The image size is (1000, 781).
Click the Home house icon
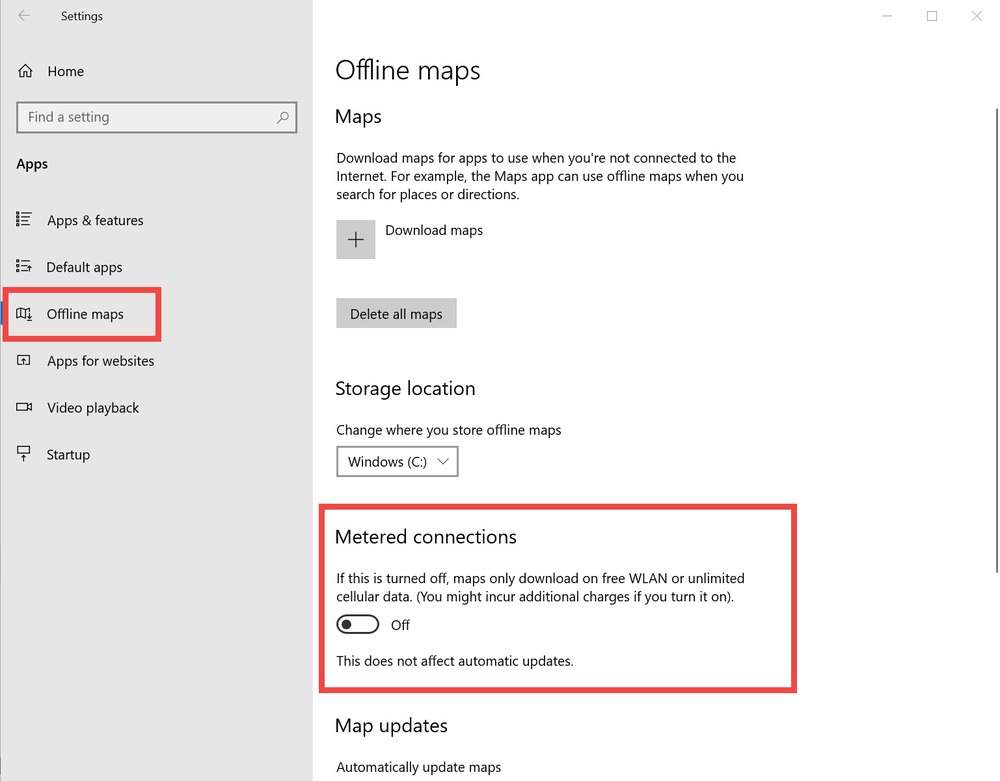25,71
